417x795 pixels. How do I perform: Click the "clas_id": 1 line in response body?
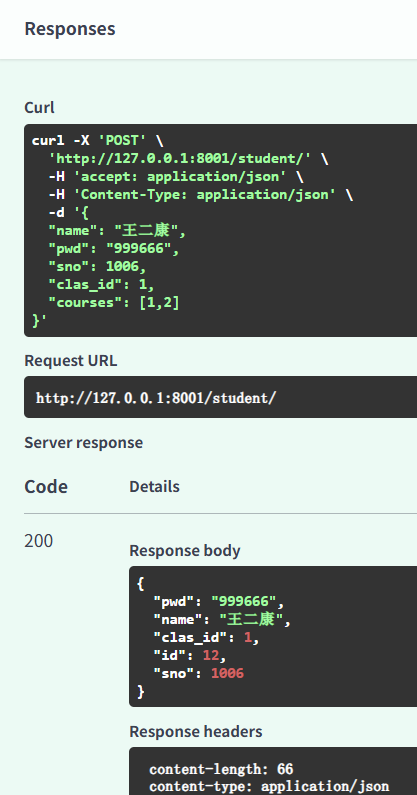tap(206, 637)
